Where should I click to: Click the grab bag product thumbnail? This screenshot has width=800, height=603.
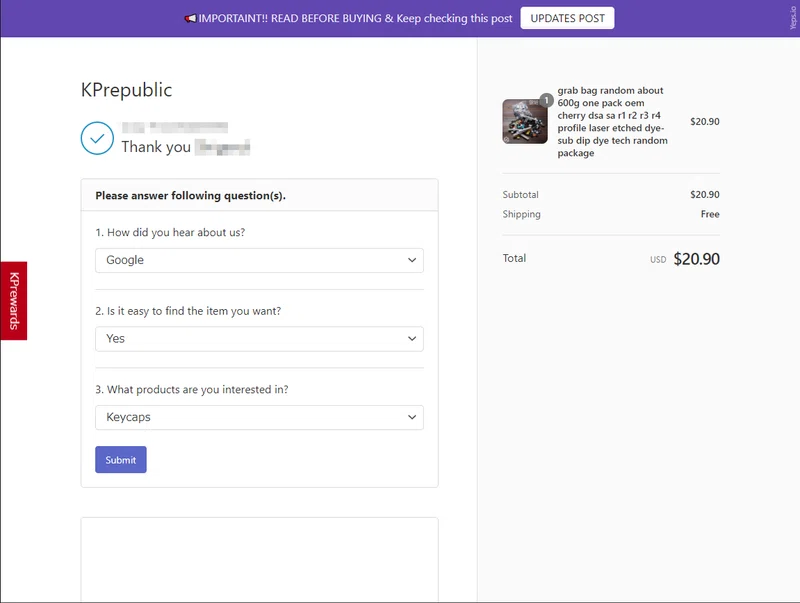525,121
